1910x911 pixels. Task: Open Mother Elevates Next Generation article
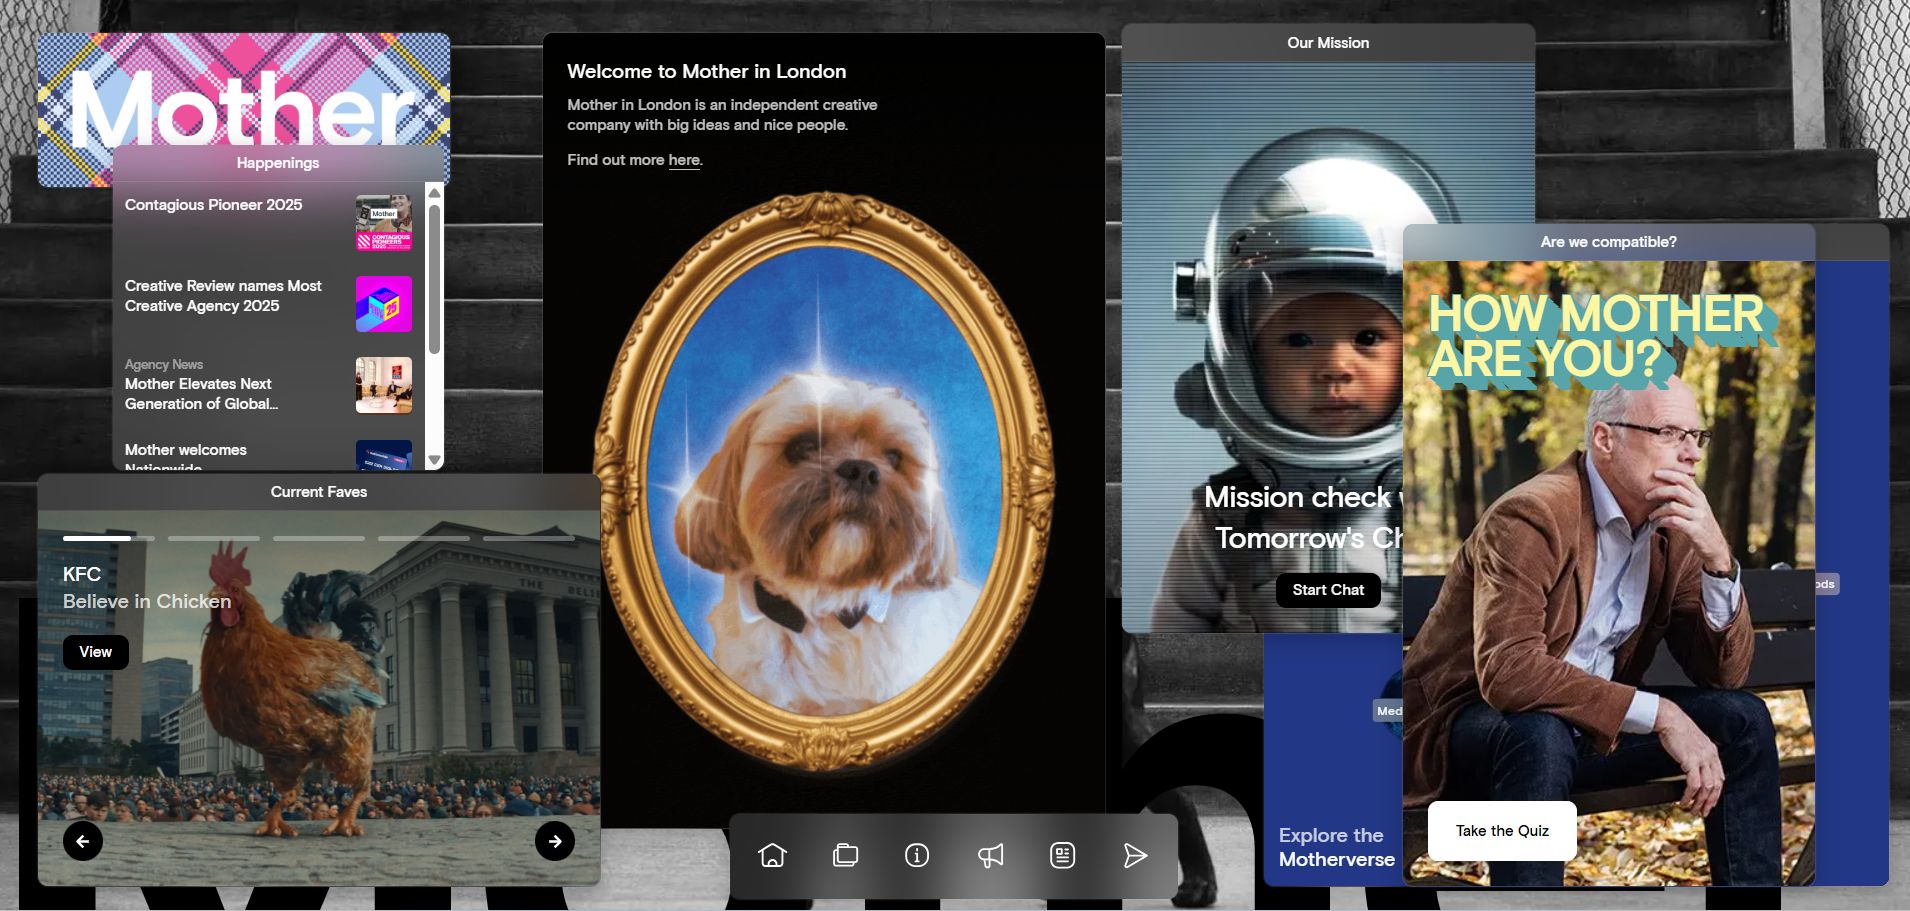pyautogui.click(x=200, y=394)
